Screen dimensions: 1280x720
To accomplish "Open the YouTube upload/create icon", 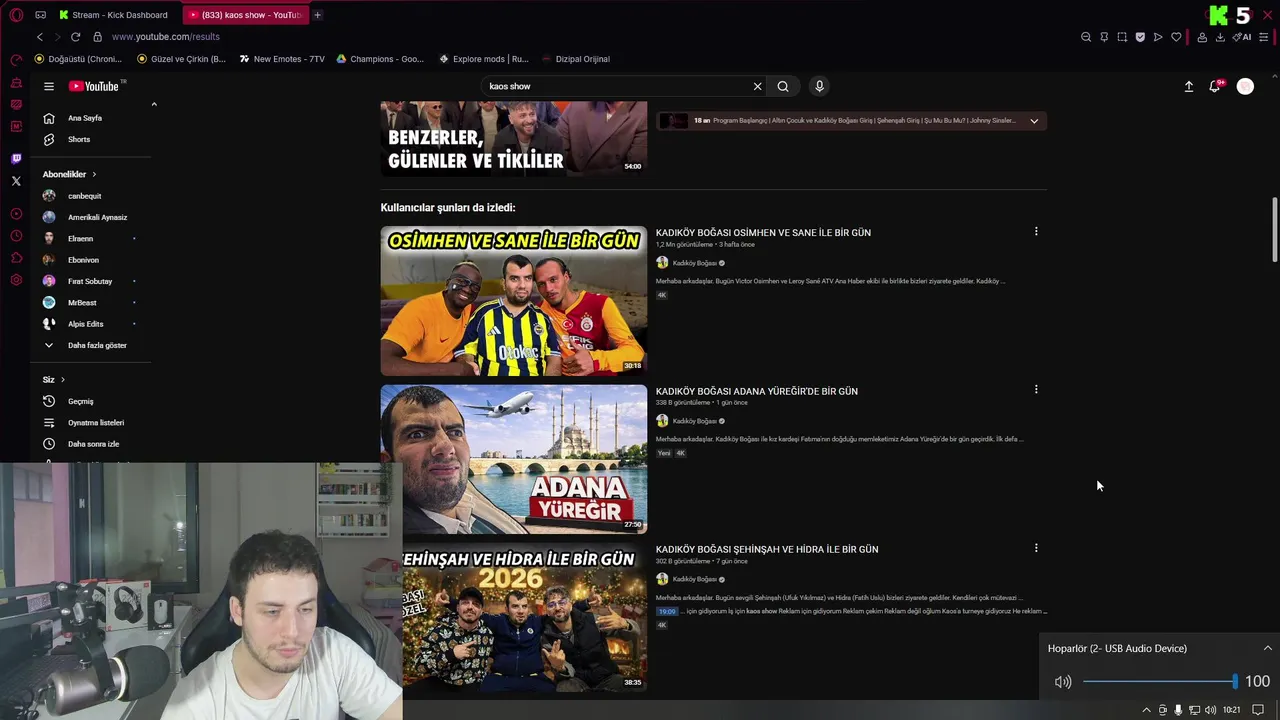I will pos(1189,86).
